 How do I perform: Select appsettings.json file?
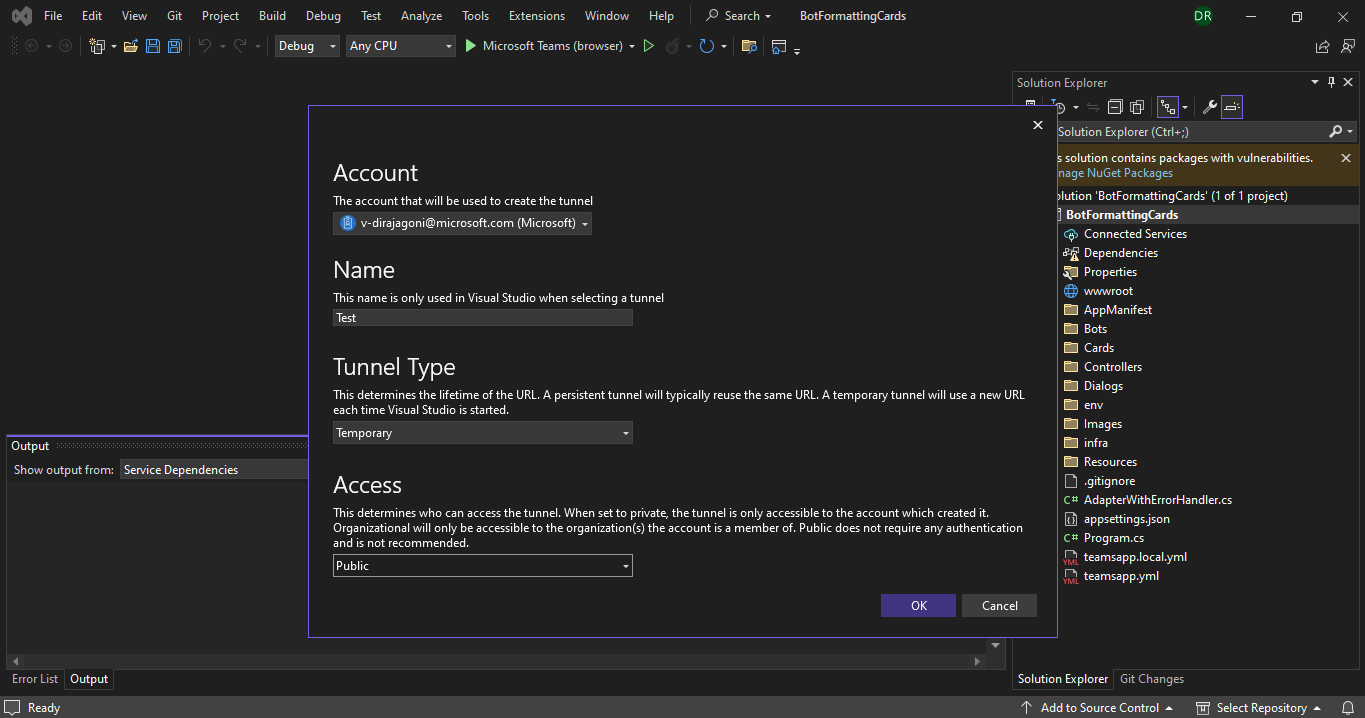[1126, 519]
